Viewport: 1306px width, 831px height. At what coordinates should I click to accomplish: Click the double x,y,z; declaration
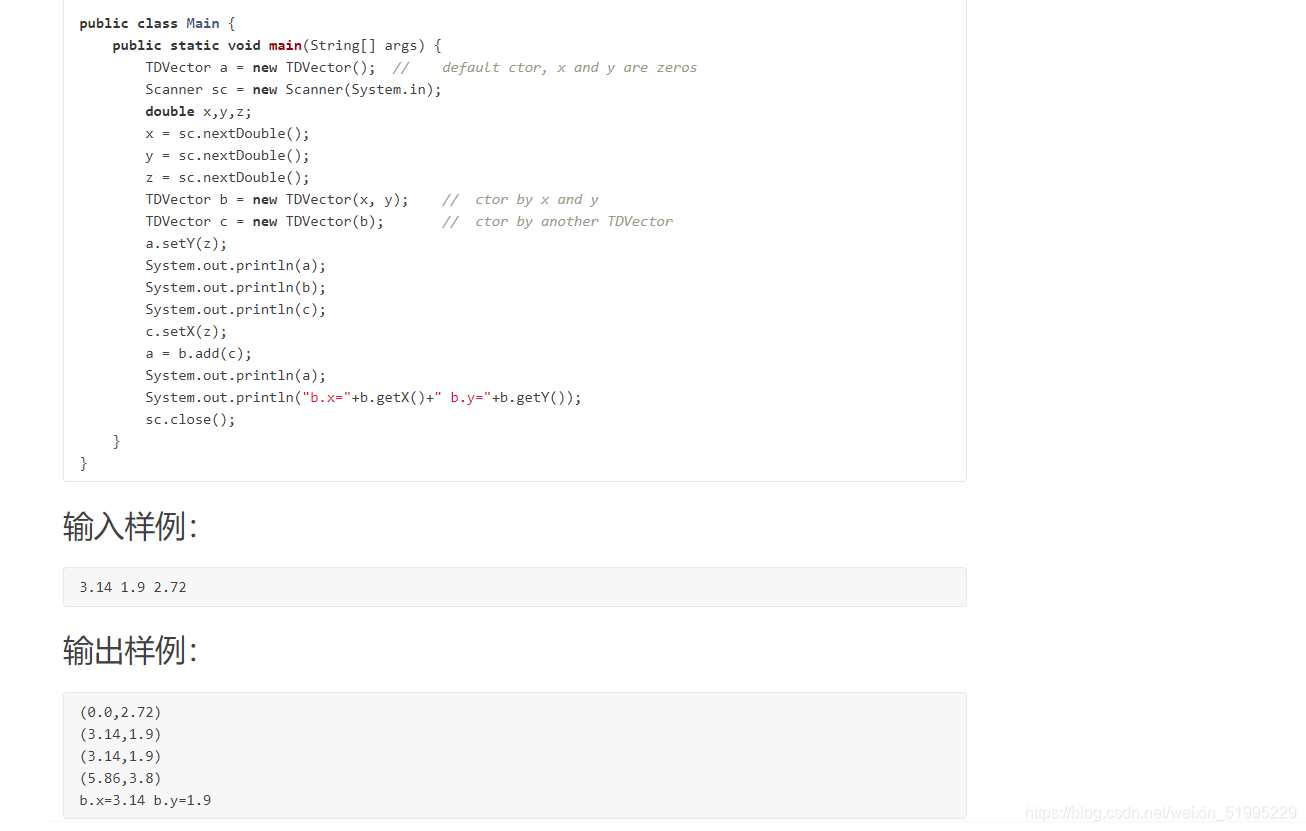tap(197, 111)
